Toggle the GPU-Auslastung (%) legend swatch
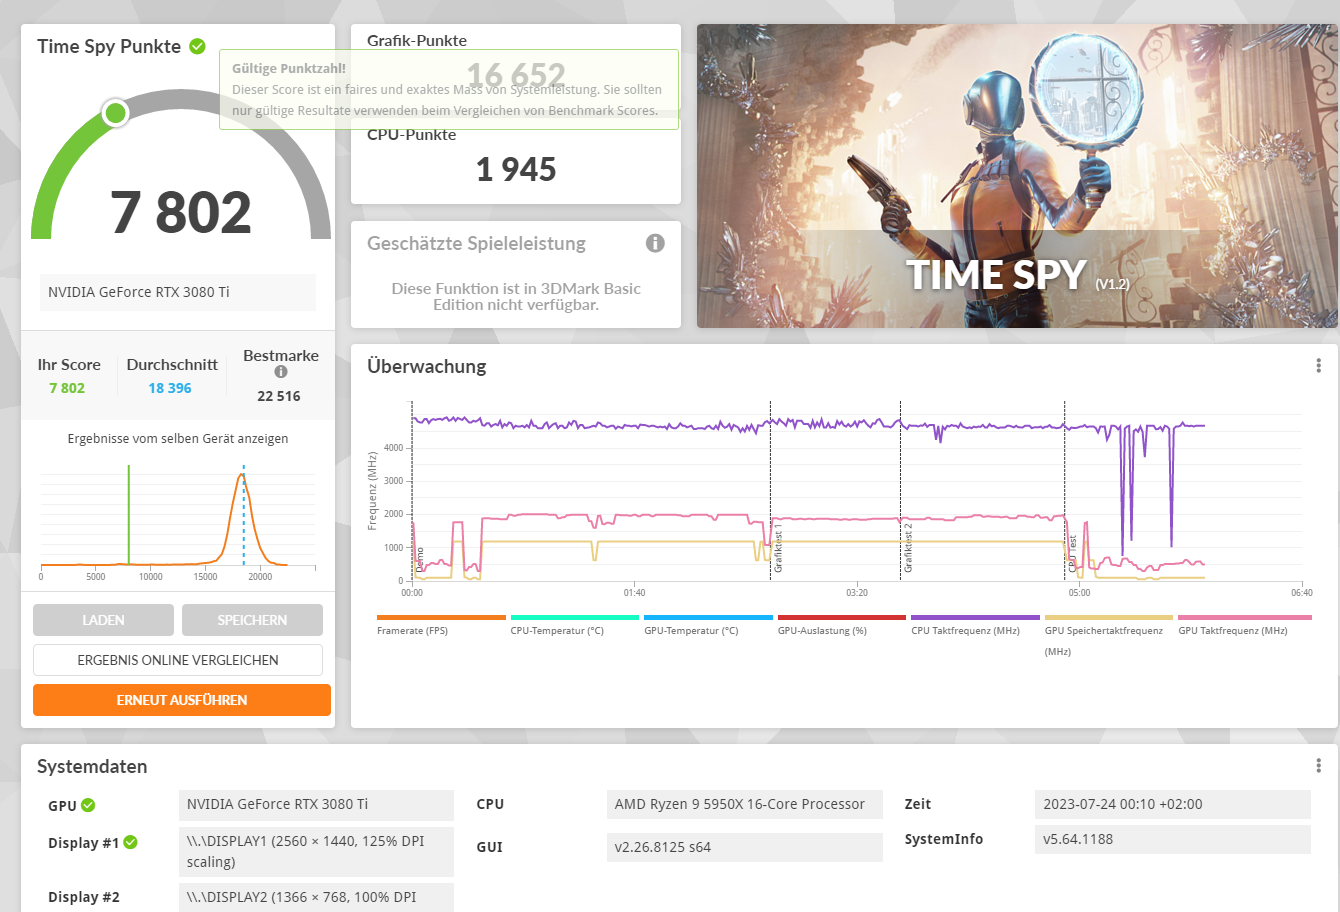Image resolution: width=1340 pixels, height=912 pixels. tap(842, 618)
